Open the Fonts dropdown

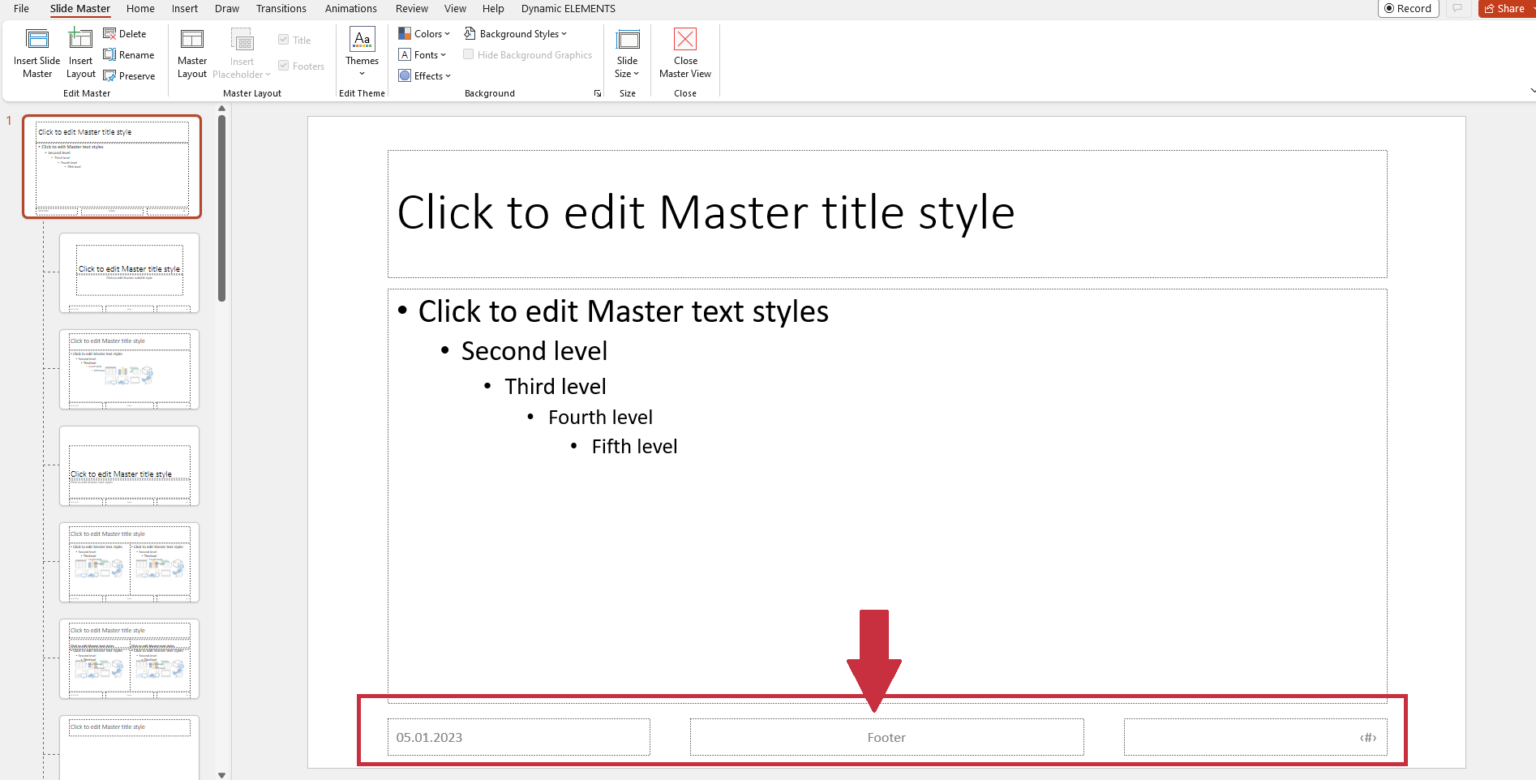click(422, 54)
